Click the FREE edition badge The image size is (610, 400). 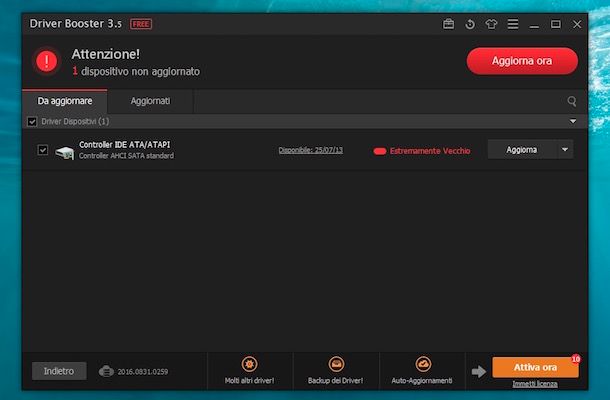tap(141, 24)
